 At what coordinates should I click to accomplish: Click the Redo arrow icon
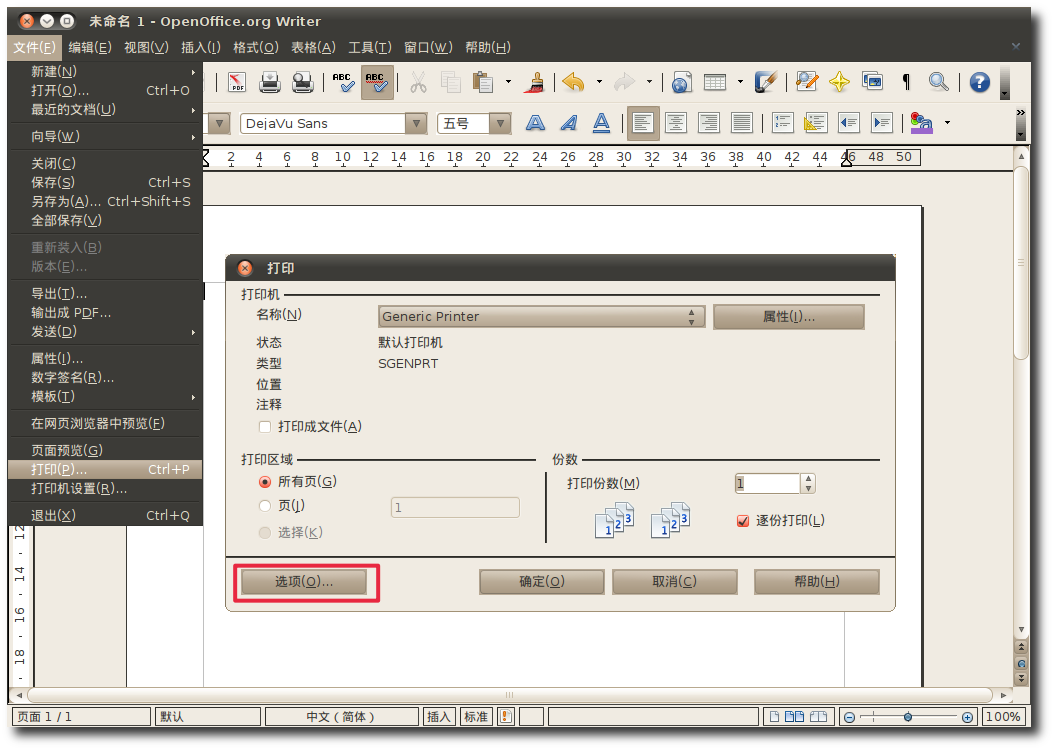click(624, 83)
